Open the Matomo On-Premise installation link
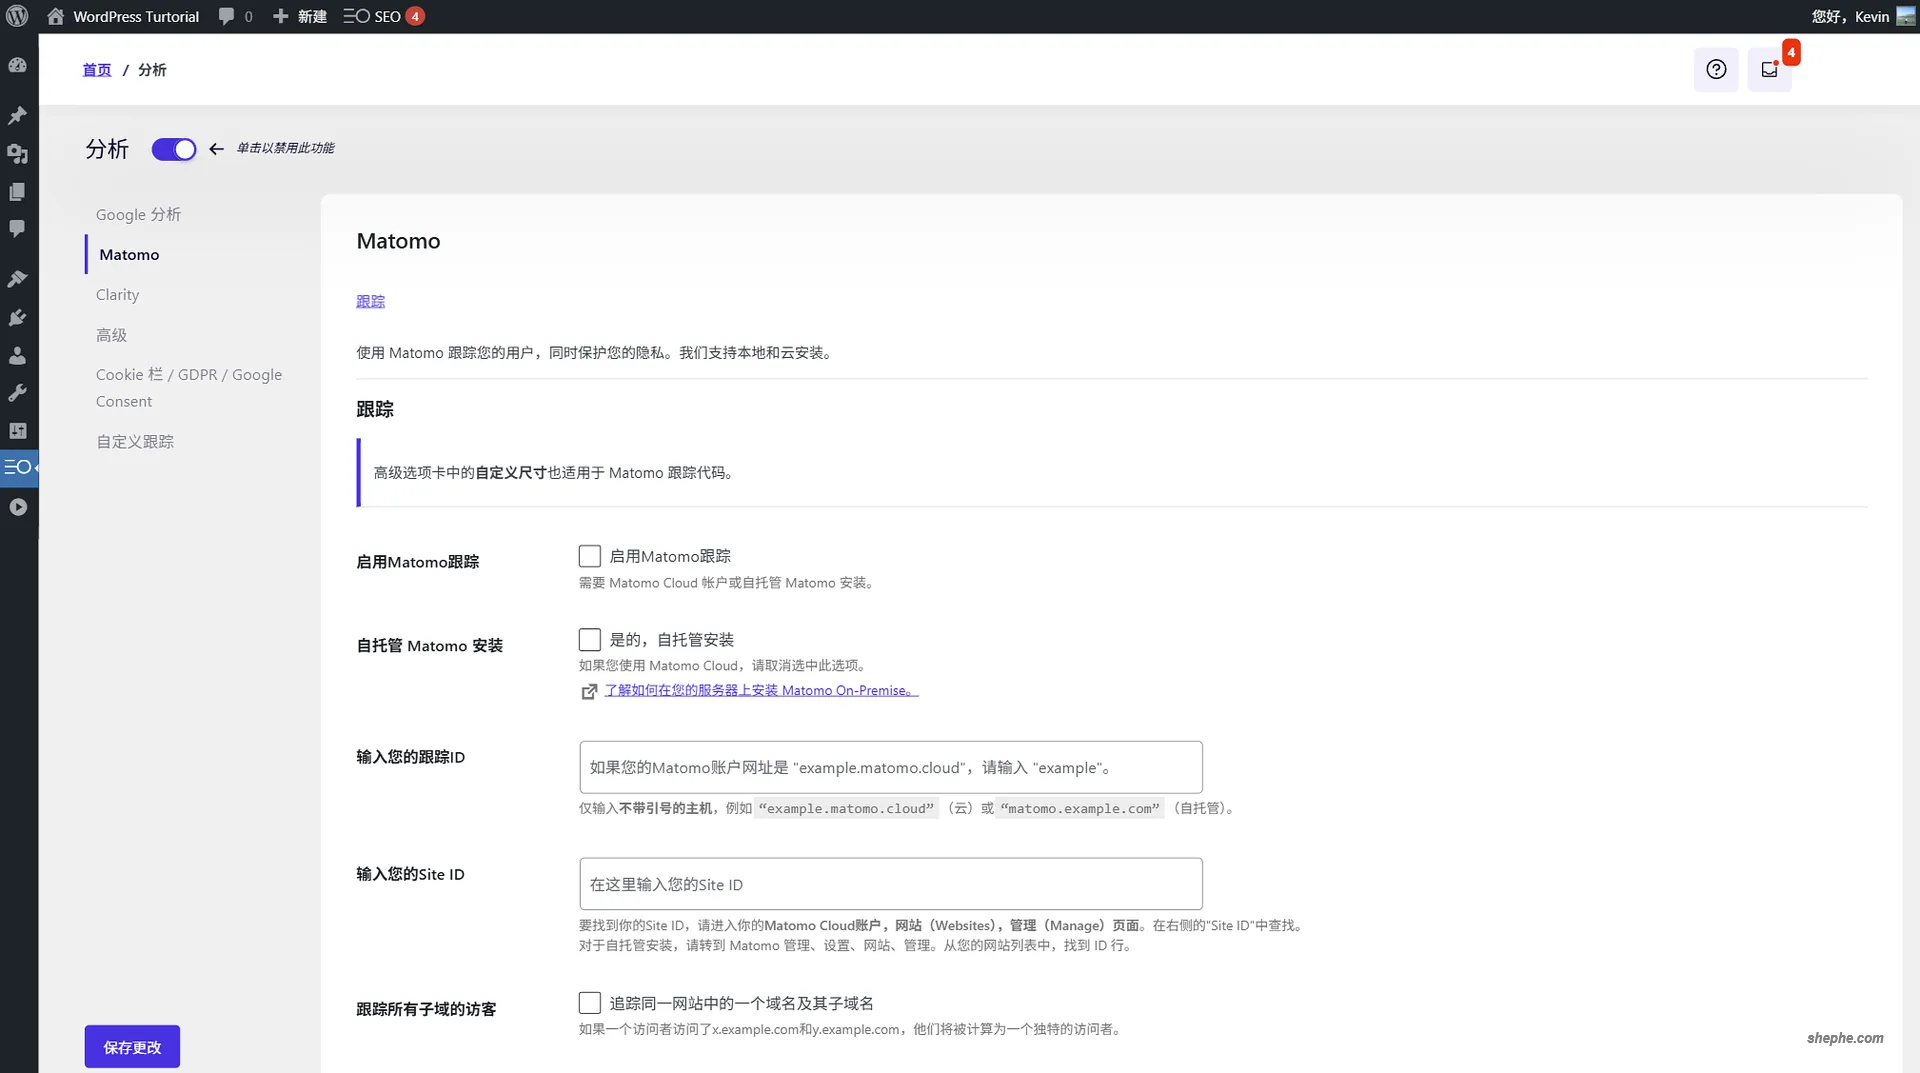 760,690
